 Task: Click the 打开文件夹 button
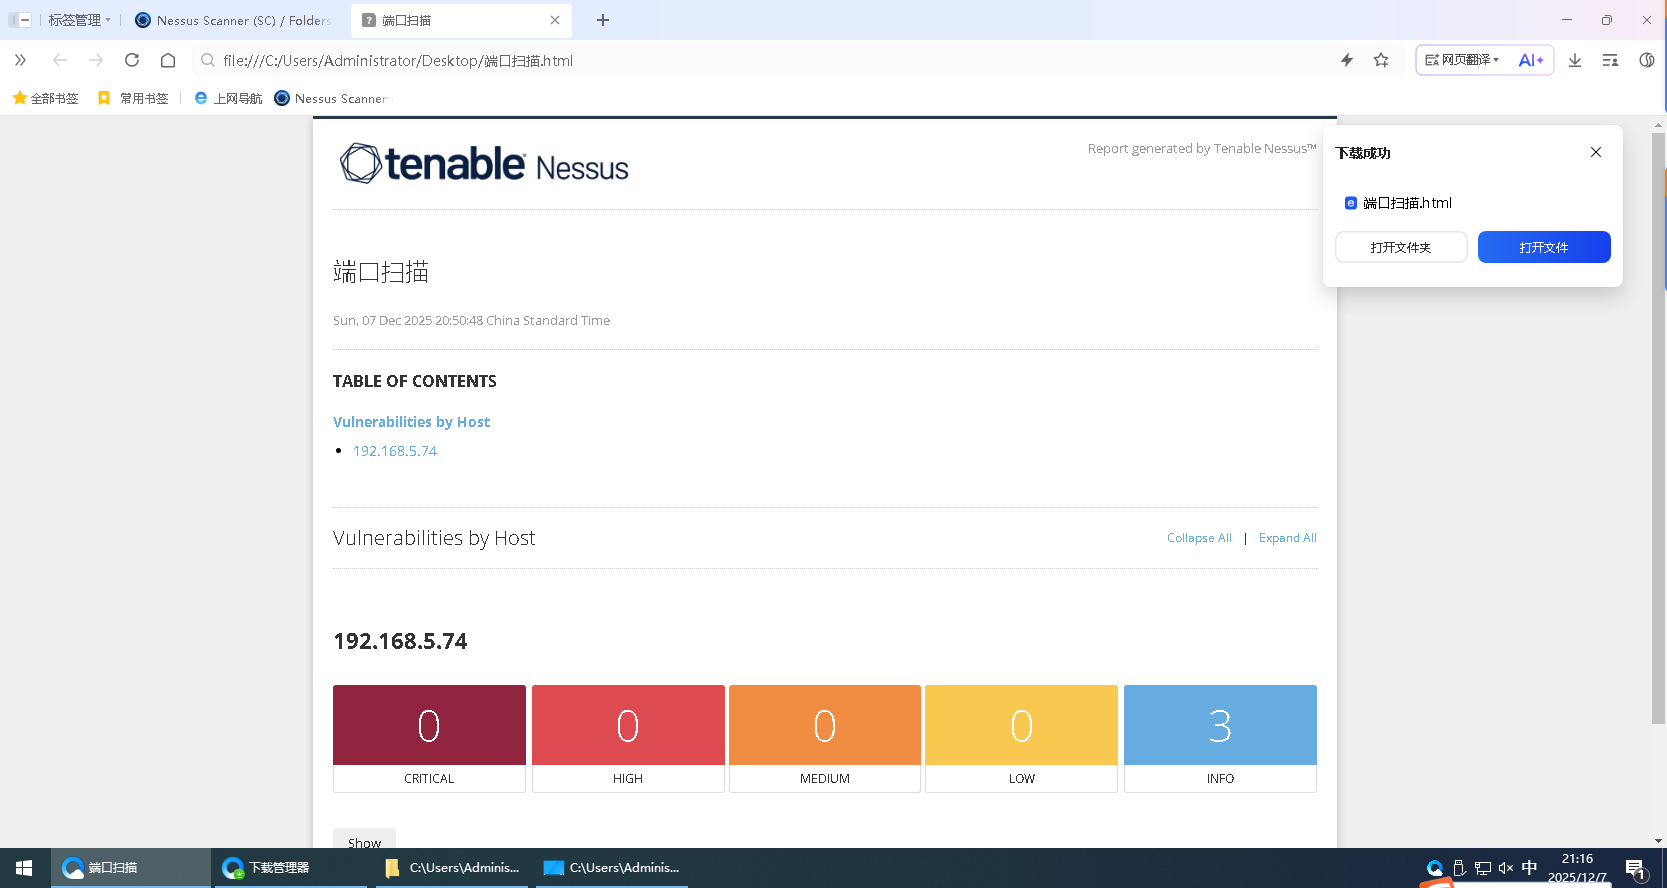pyautogui.click(x=1400, y=247)
